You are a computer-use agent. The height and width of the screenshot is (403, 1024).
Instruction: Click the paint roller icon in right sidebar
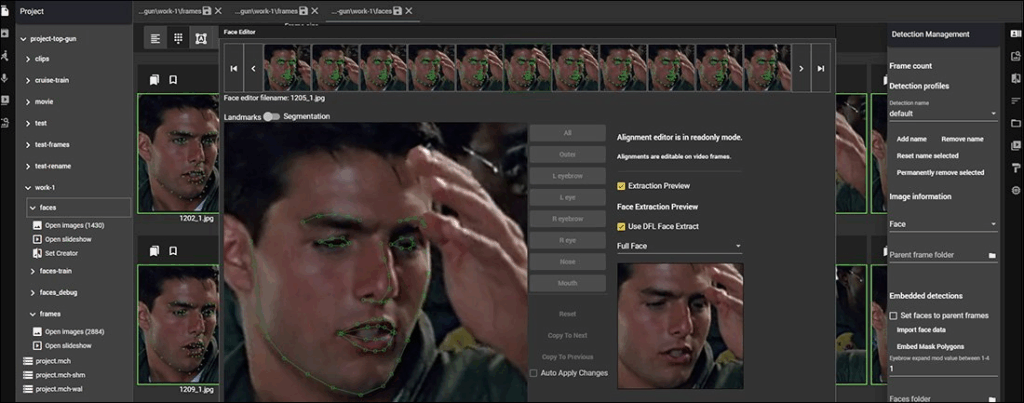click(1016, 167)
